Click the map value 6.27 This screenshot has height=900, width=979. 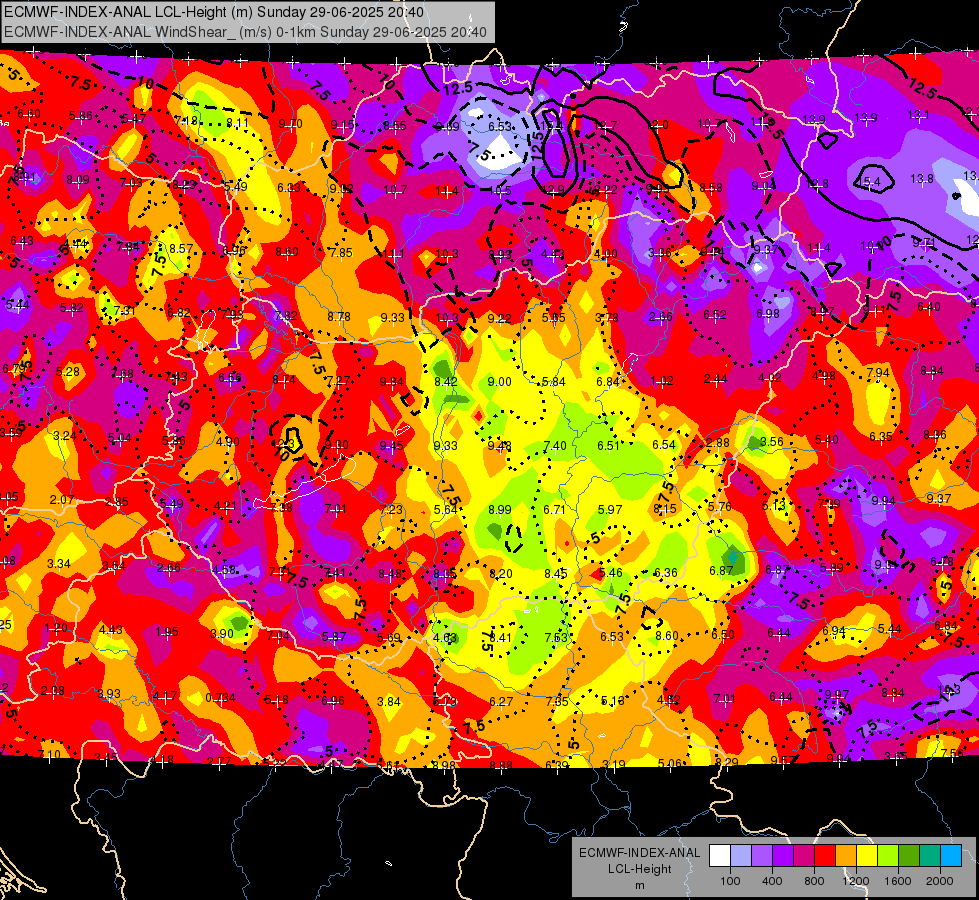[501, 701]
